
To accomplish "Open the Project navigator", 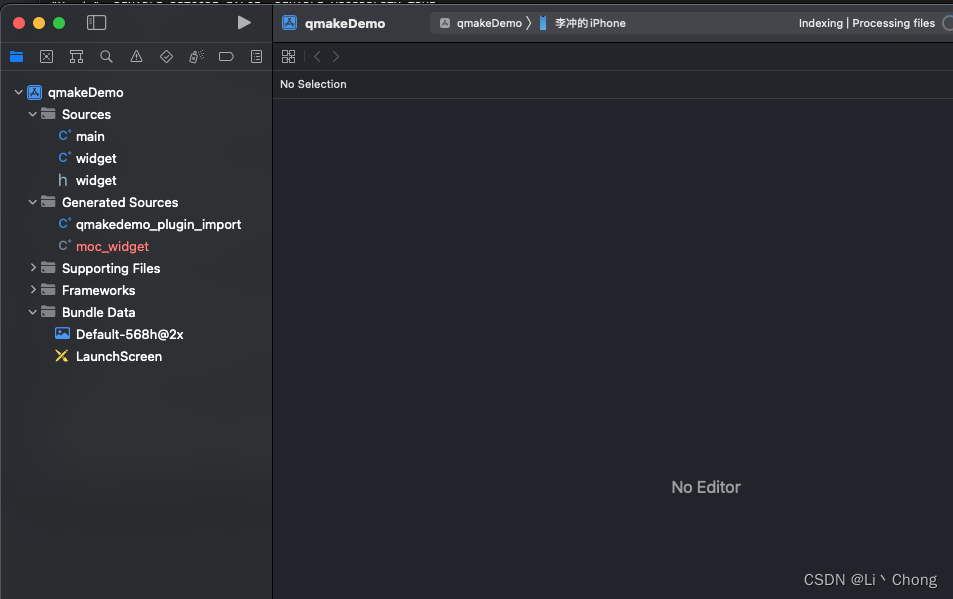I will coord(16,57).
